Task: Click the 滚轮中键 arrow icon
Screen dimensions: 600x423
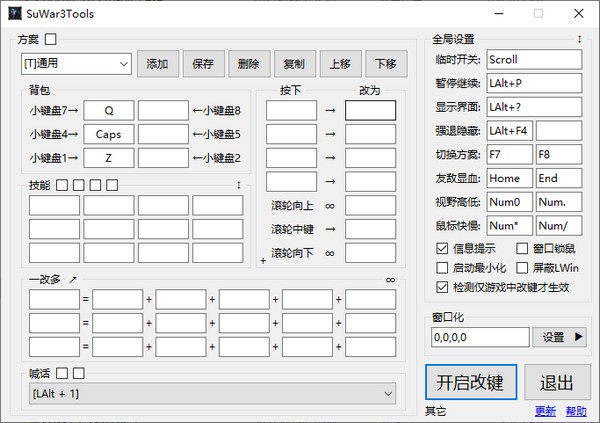Action: [330, 229]
